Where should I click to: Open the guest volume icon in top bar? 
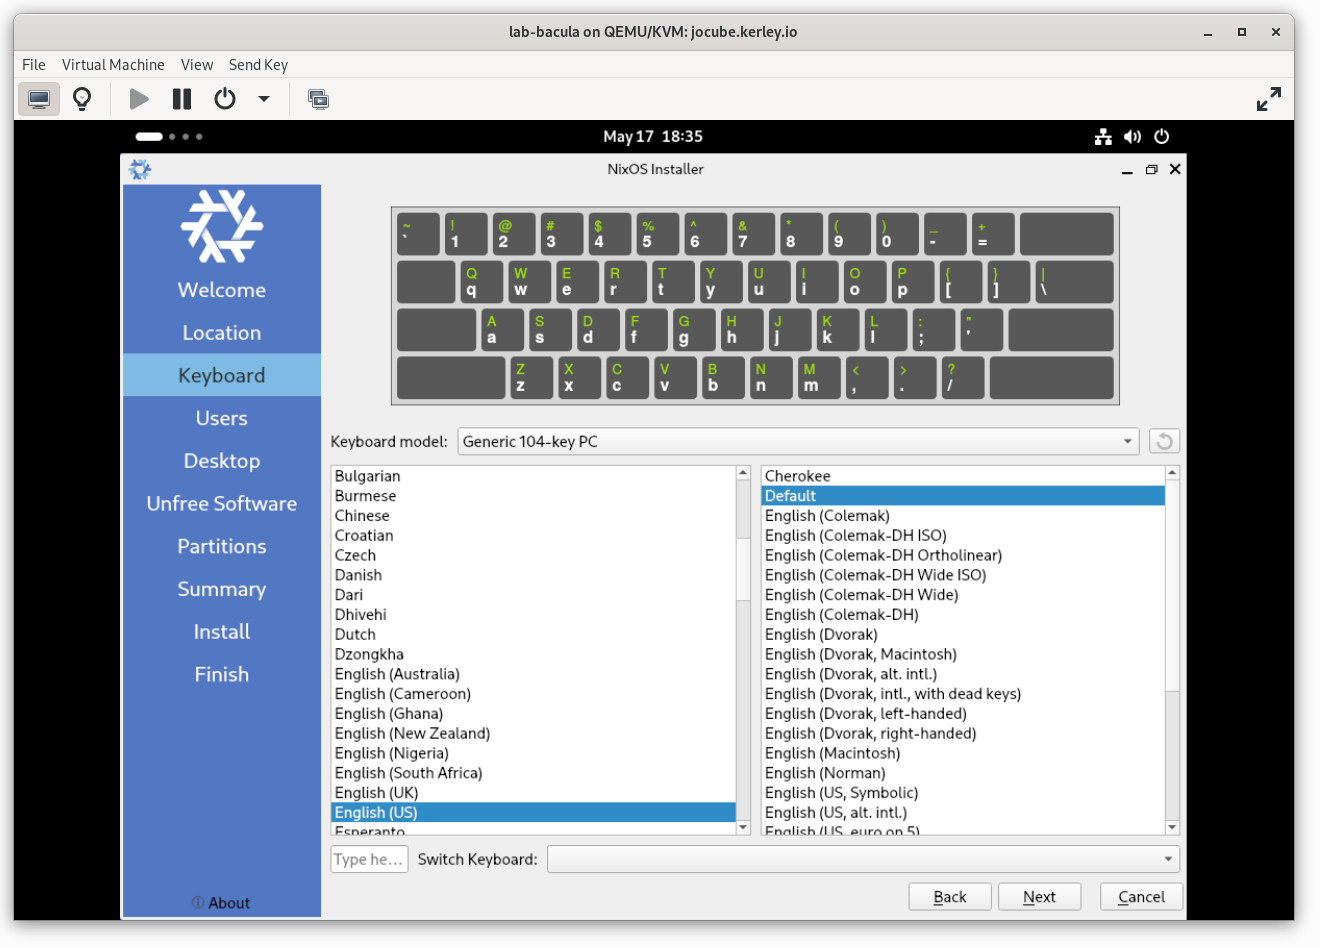1132,137
